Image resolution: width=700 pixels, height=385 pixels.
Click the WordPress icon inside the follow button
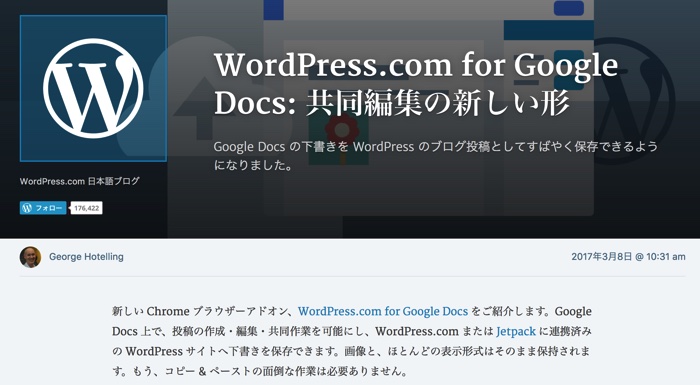click(27, 208)
